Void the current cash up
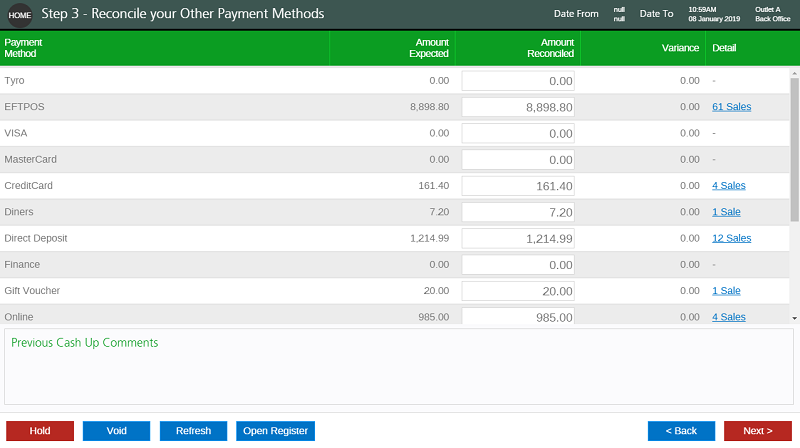800x448 pixels. 116,431
